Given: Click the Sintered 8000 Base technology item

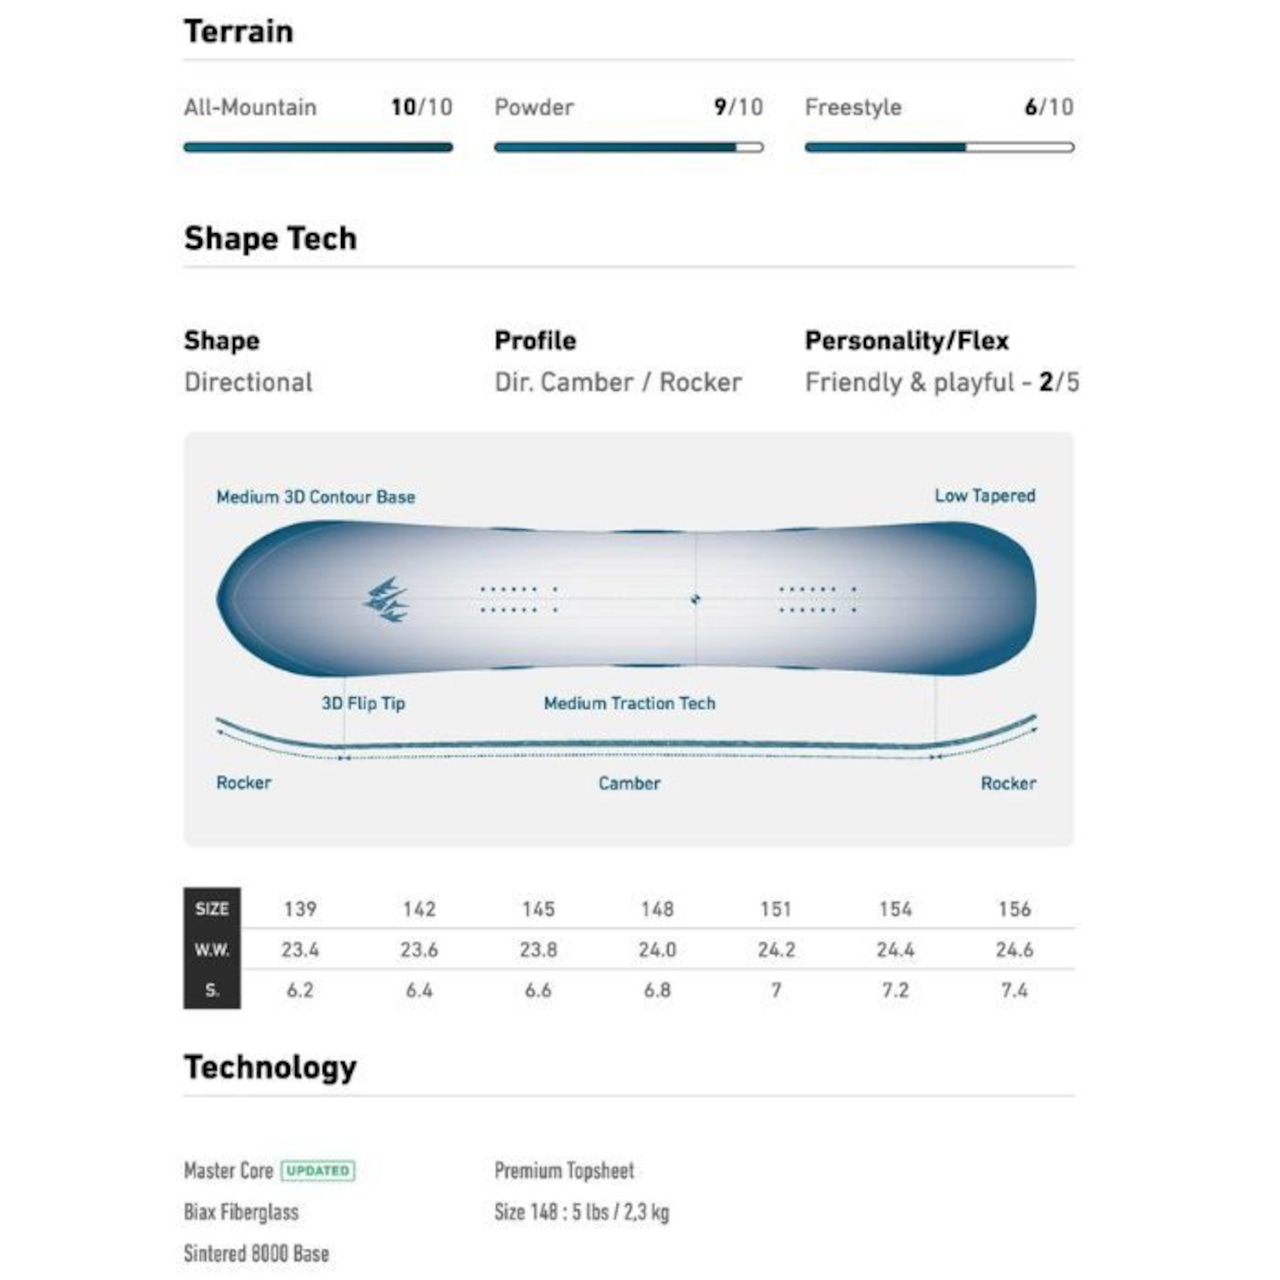Looking at the screenshot, I should pos(256,1253).
